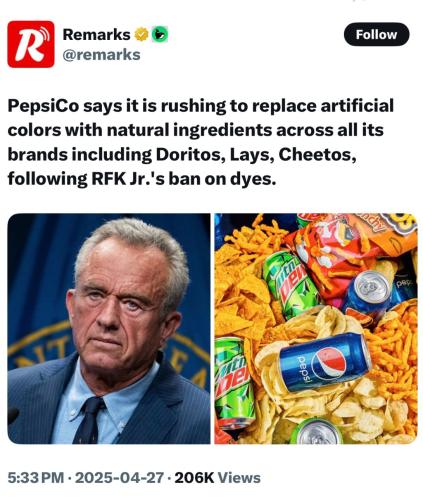The image size is (423, 500).
Task: Open the snacks and soda photo
Action: coord(316,328)
